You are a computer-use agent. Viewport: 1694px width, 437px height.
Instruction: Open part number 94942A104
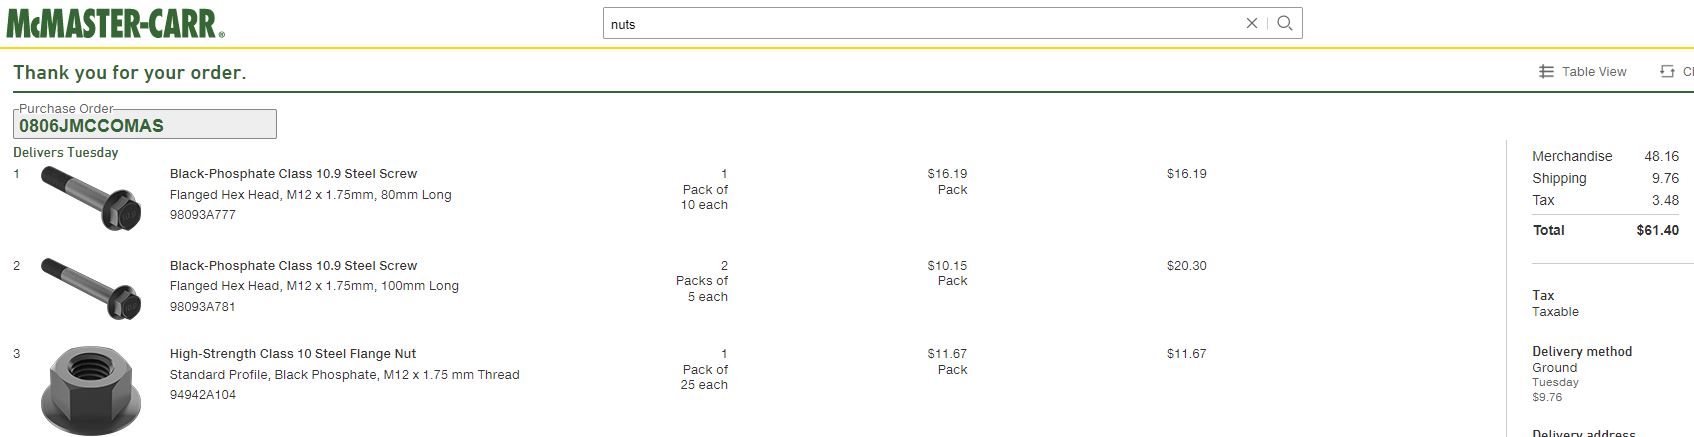pyautogui.click(x=203, y=395)
